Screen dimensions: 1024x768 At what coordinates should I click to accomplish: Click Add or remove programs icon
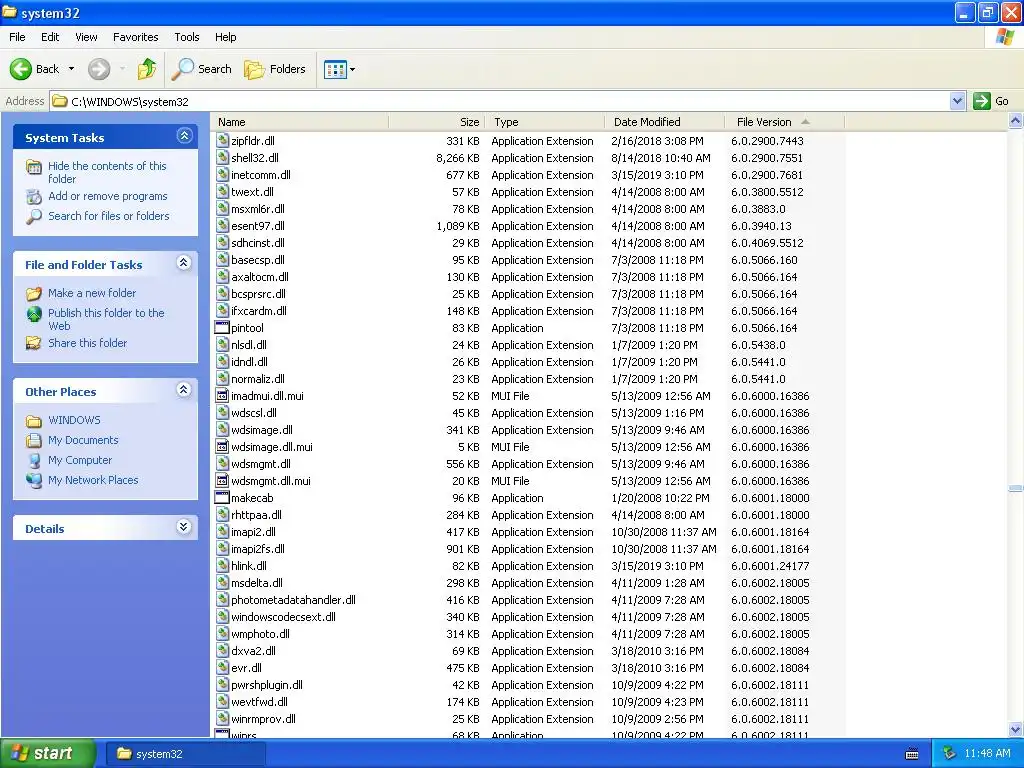[x=34, y=196]
